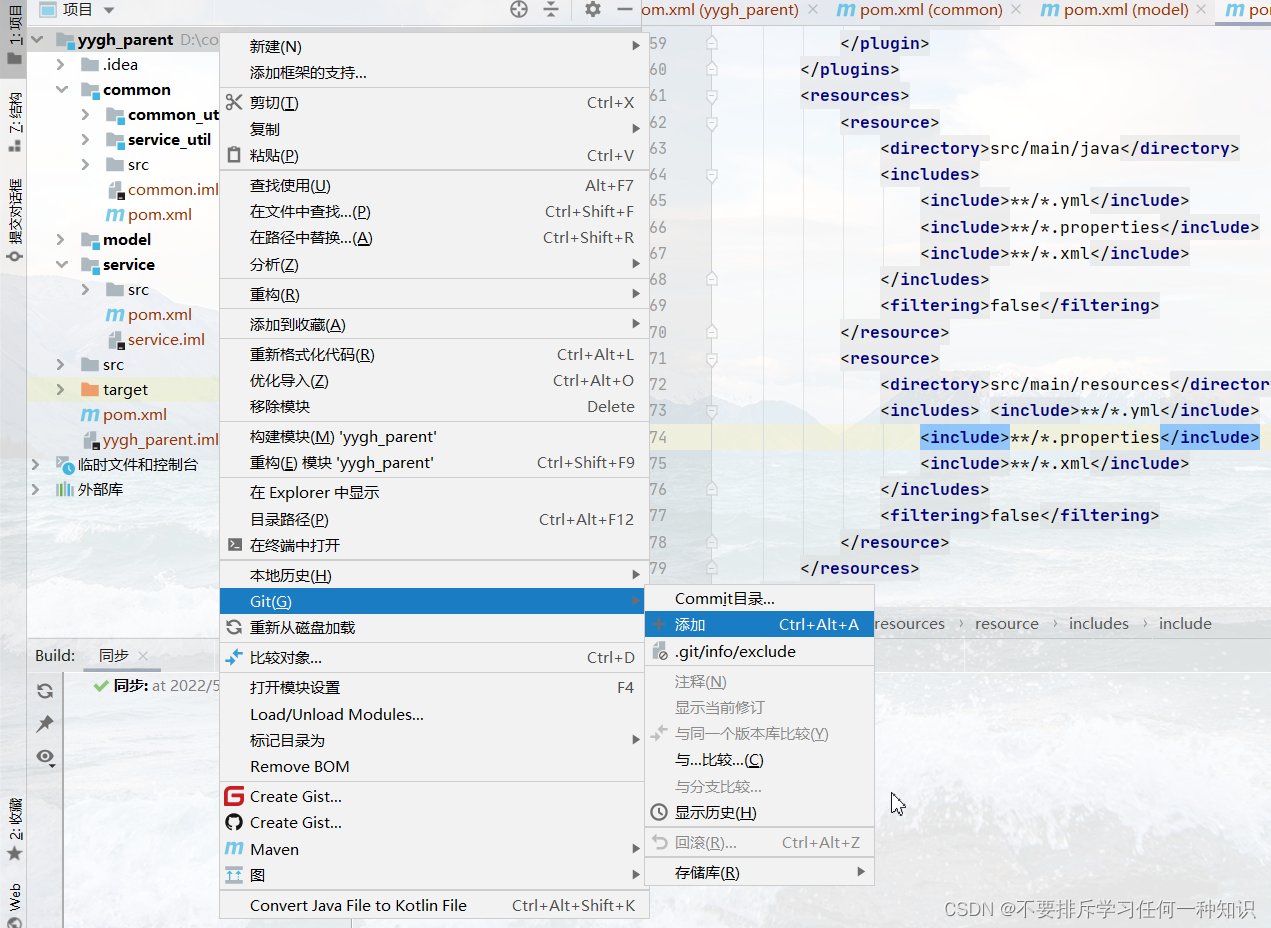Select Open in Terminal entry
The image size is (1271, 928).
(x=434, y=546)
